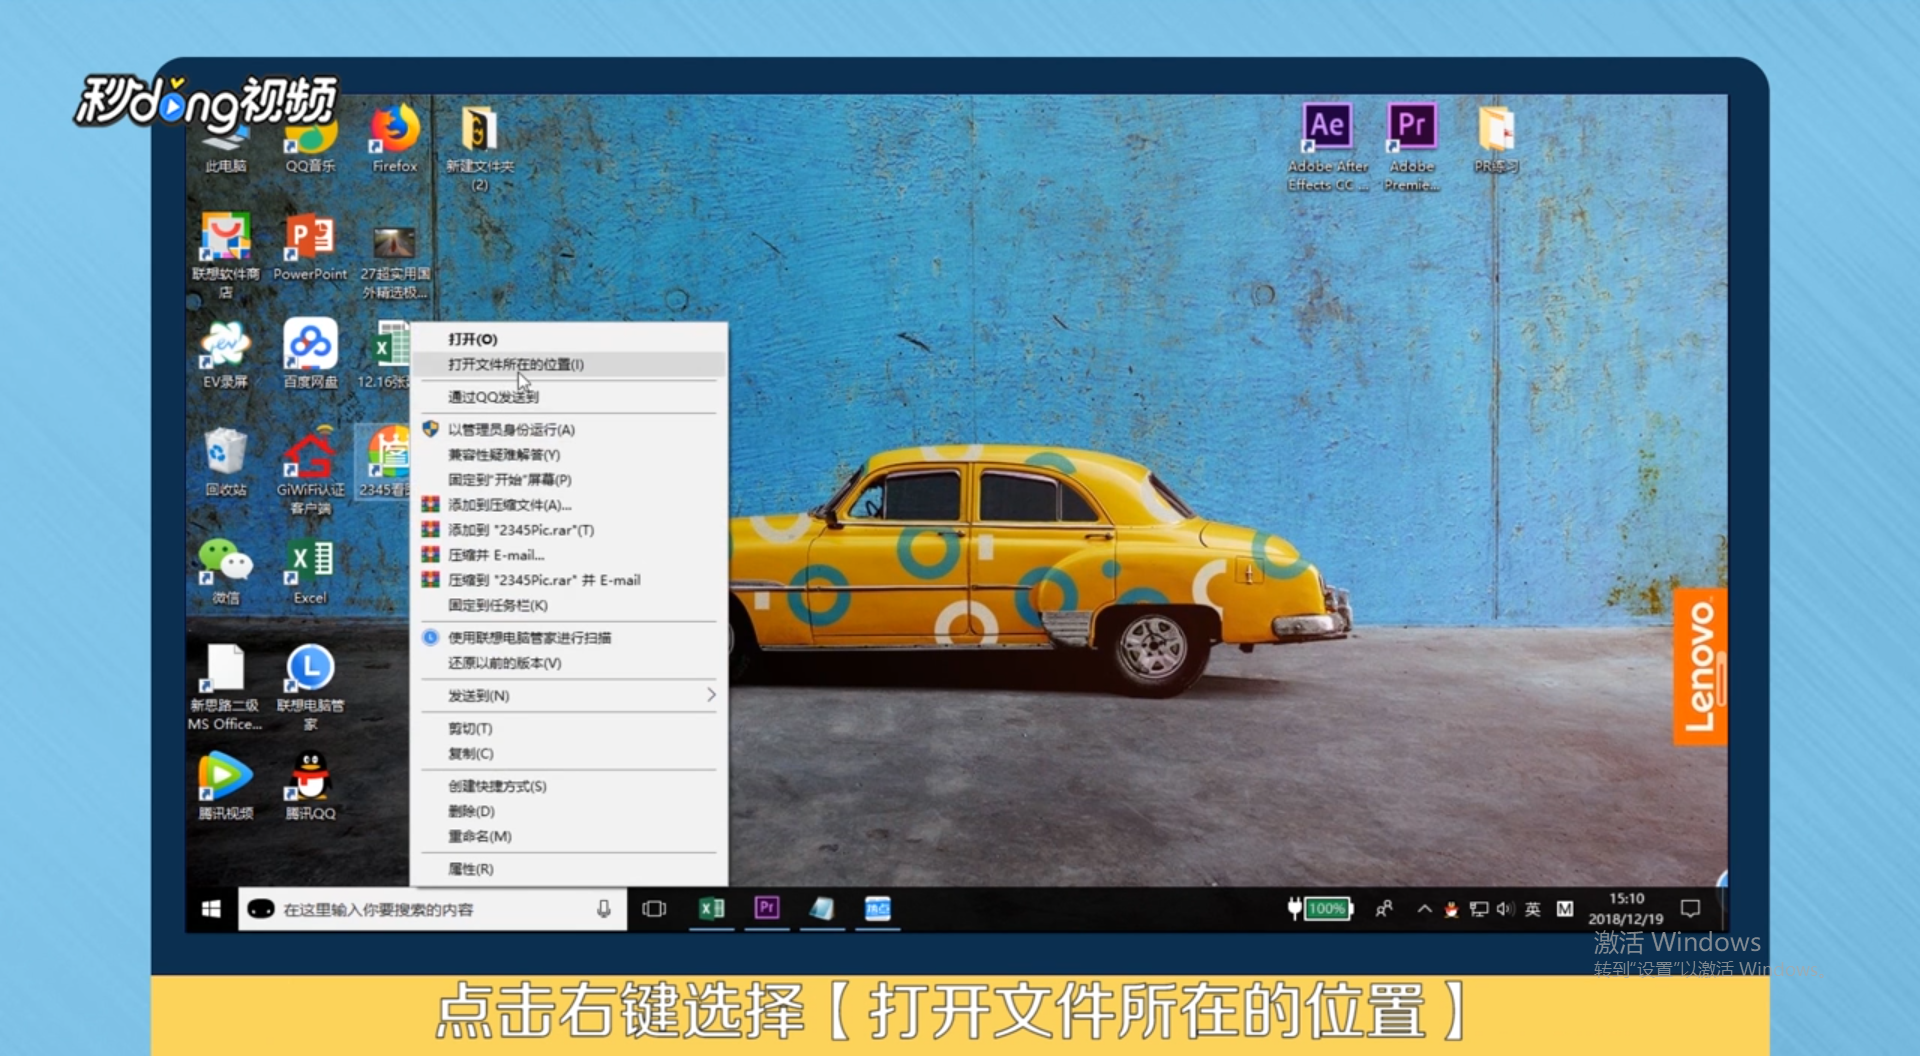Choose 兼容性疑难解答(Y) menu entry

click(x=569, y=455)
